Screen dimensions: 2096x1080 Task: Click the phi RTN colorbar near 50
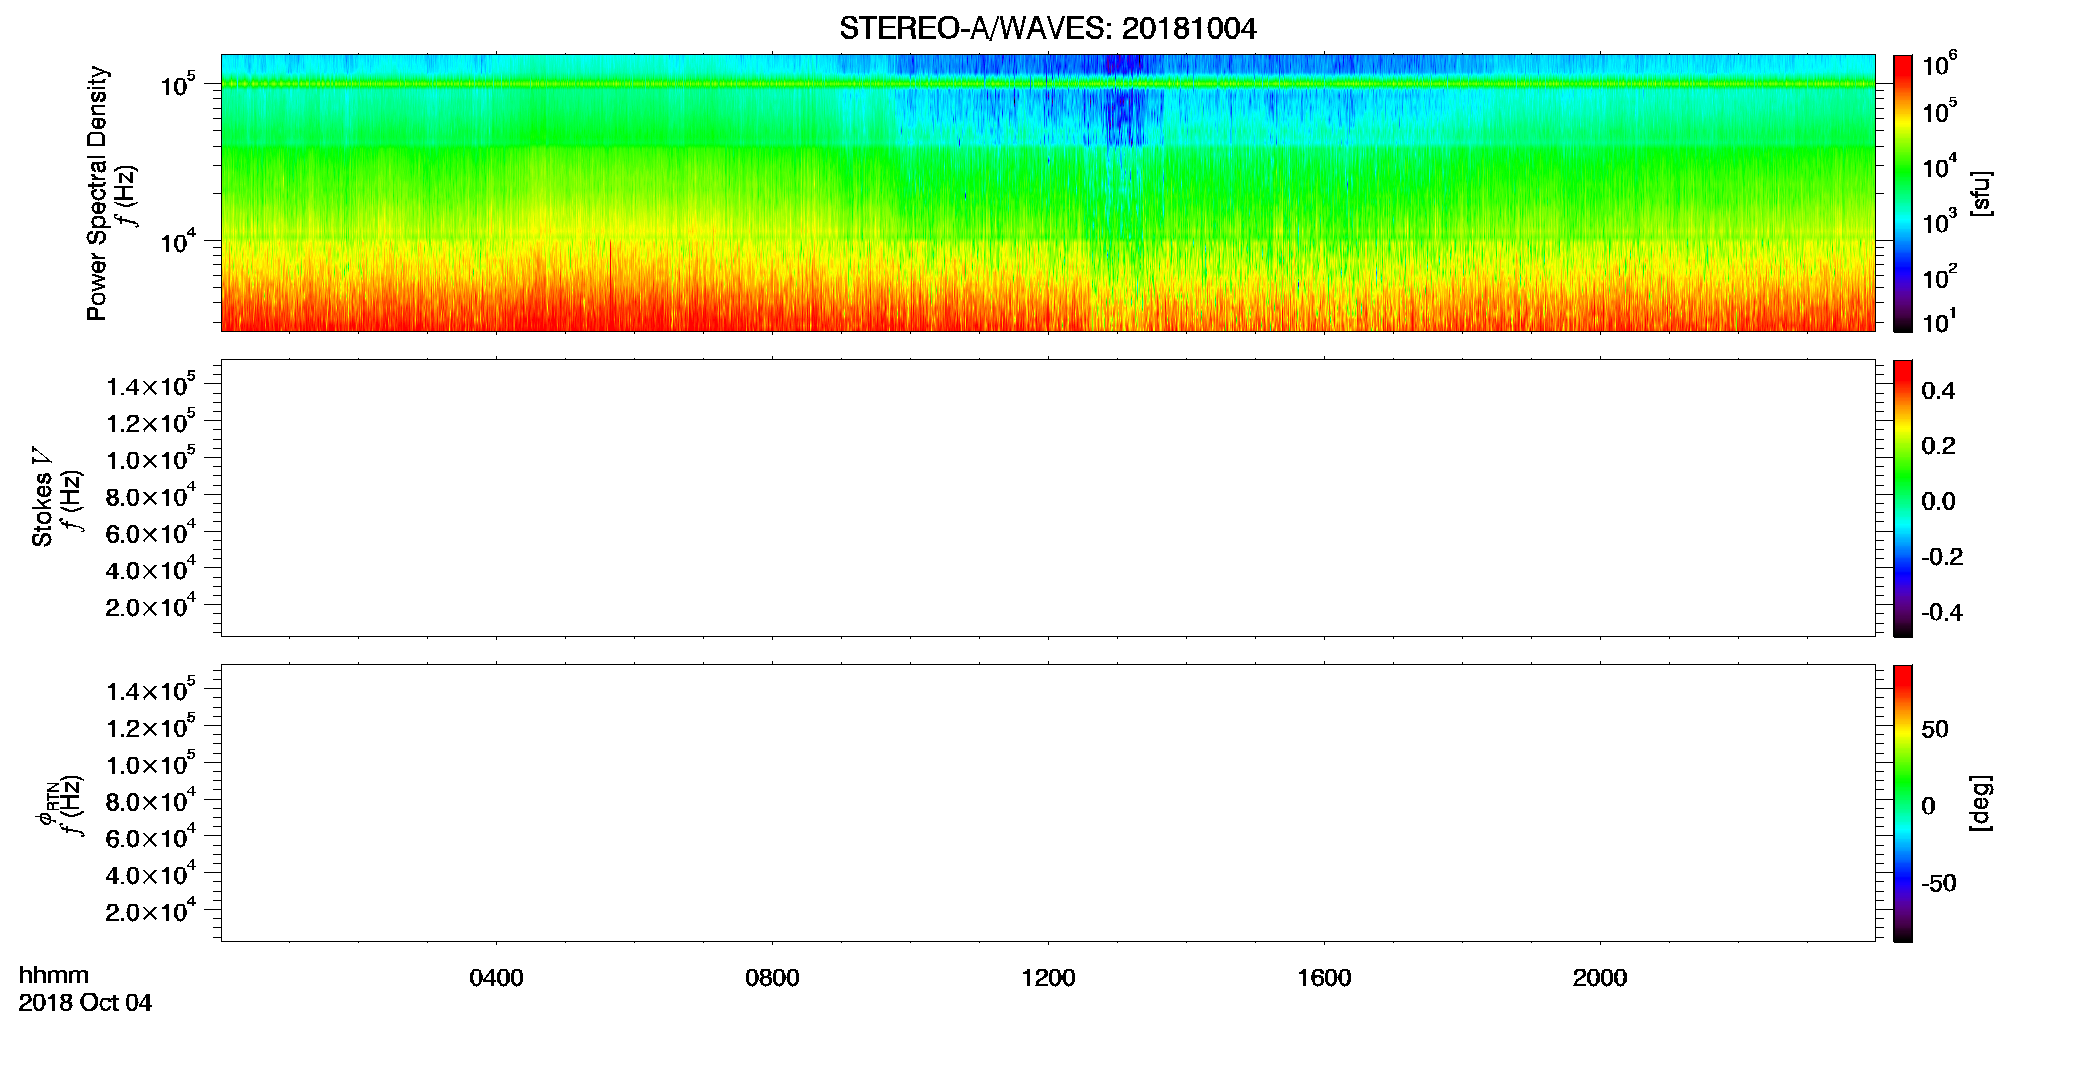tap(1902, 728)
